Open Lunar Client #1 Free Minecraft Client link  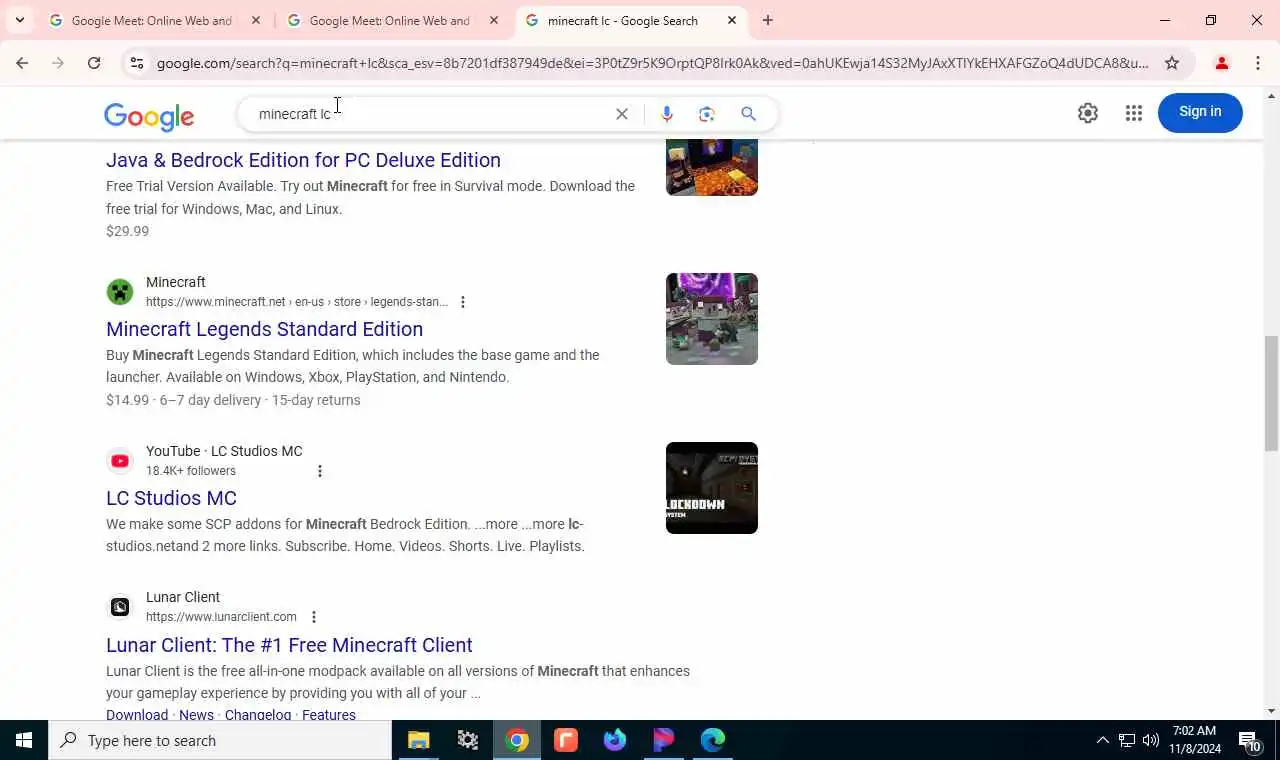click(x=289, y=645)
